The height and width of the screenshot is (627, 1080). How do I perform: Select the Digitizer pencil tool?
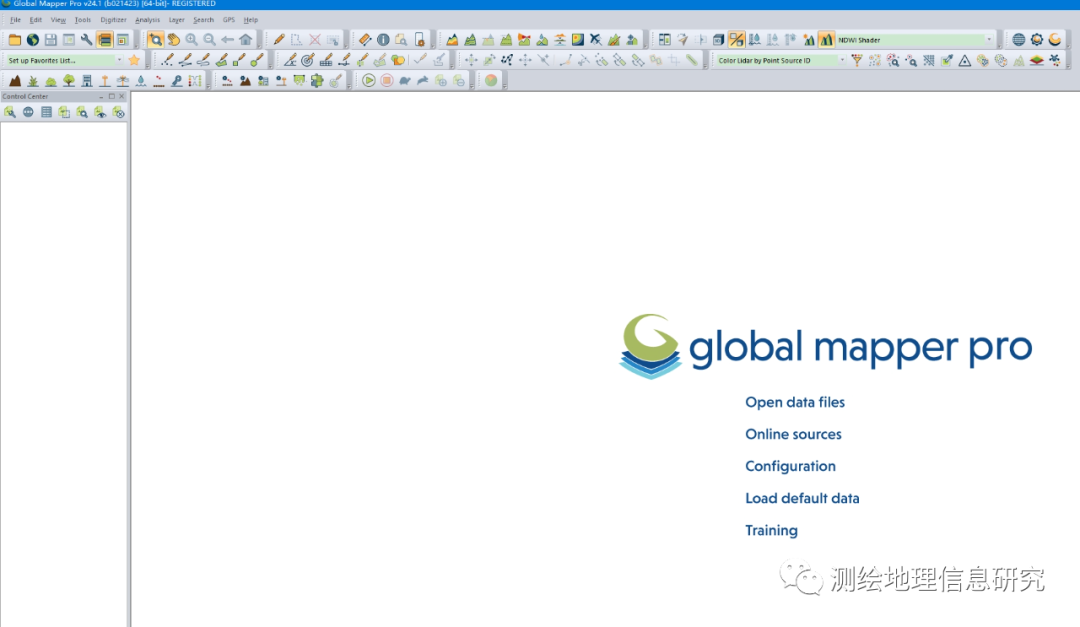(281, 39)
